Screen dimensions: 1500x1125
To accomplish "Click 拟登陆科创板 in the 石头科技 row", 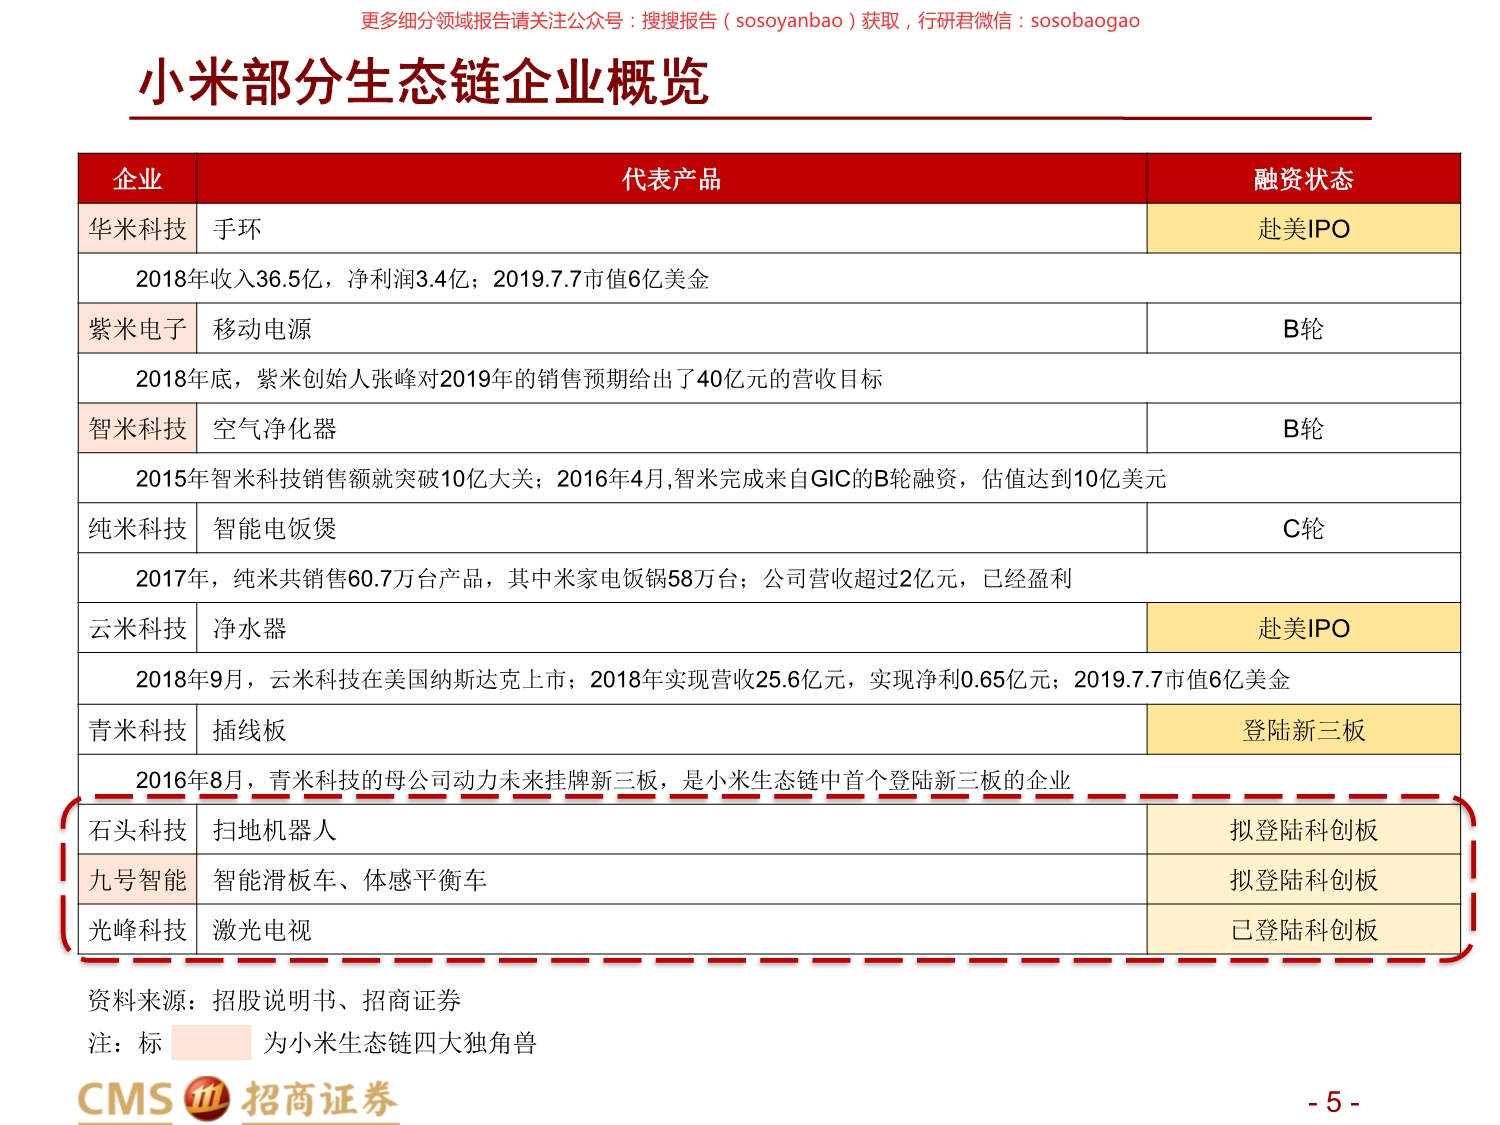I will tap(1304, 830).
